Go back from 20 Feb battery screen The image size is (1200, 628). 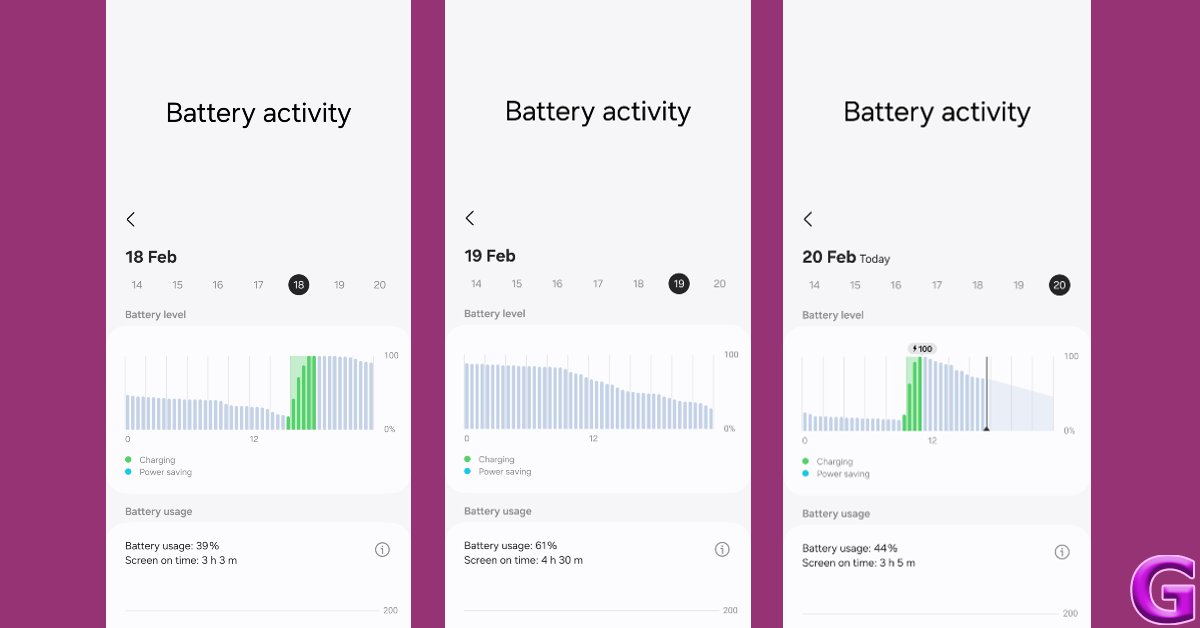click(x=808, y=219)
